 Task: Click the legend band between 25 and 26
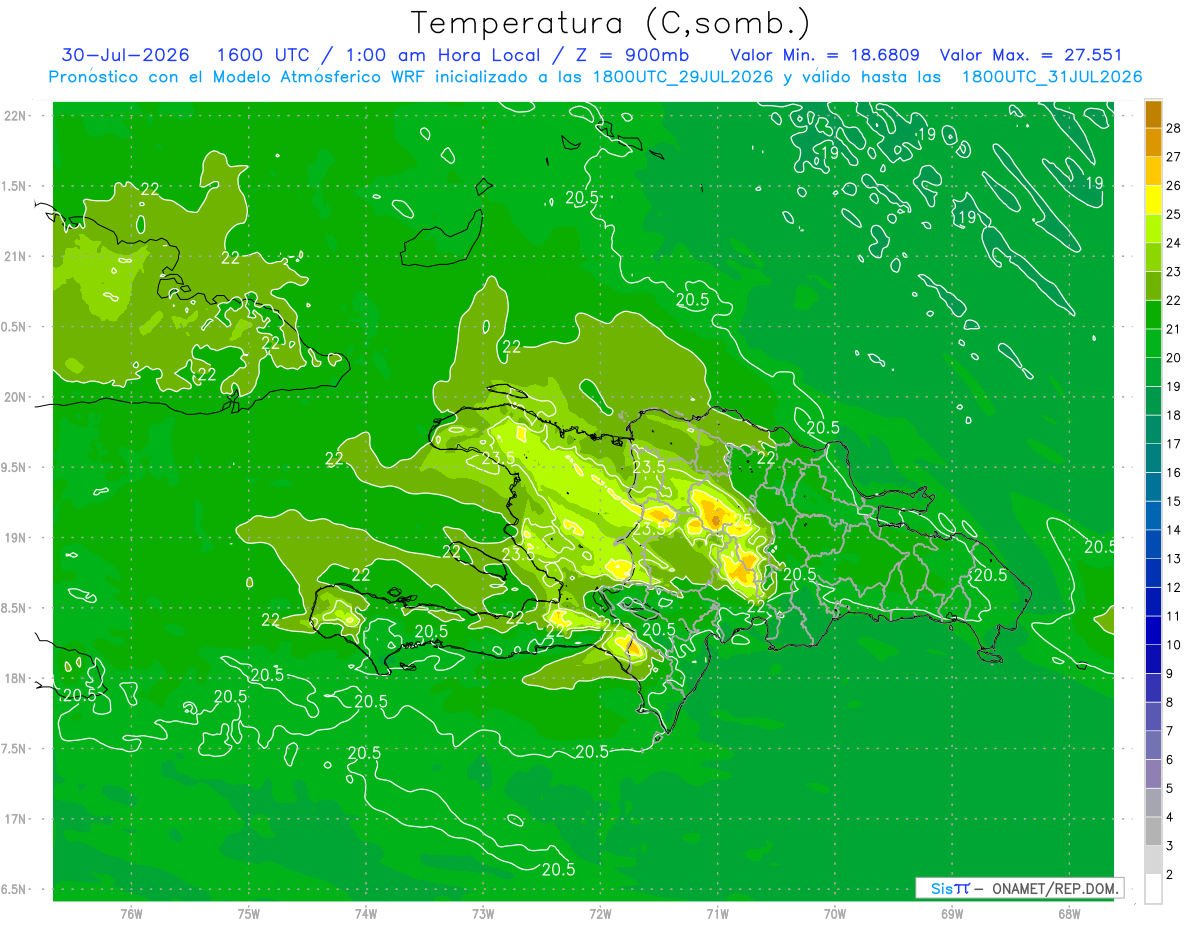(1153, 199)
